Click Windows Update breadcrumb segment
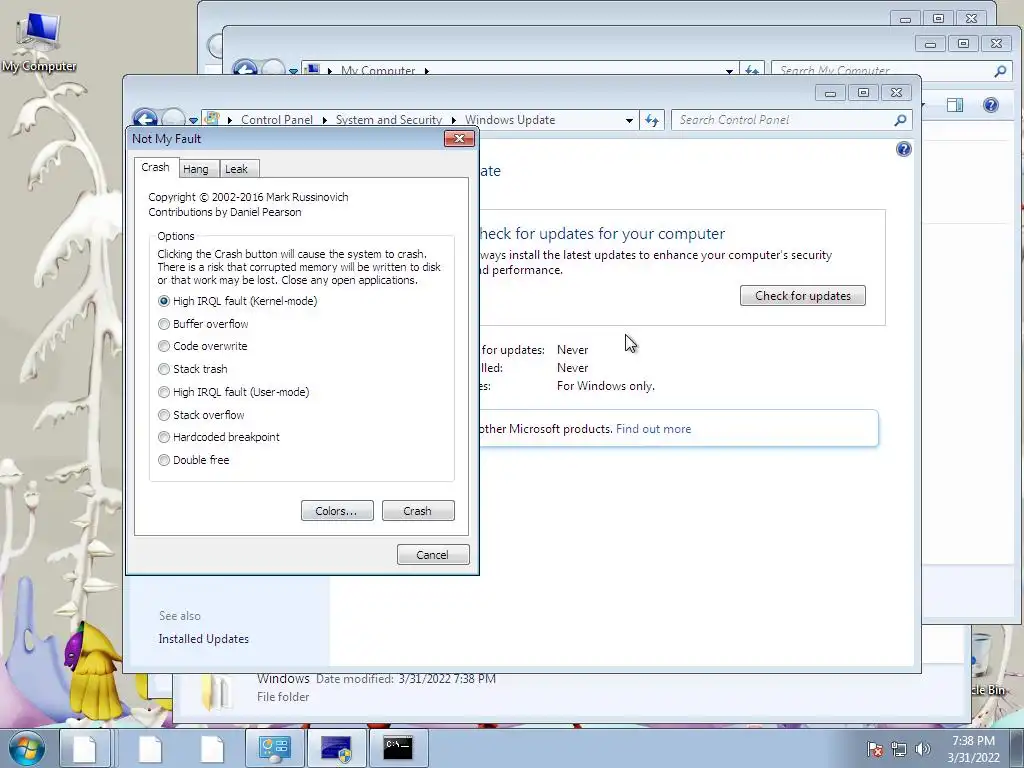This screenshot has width=1024, height=768. click(510, 120)
